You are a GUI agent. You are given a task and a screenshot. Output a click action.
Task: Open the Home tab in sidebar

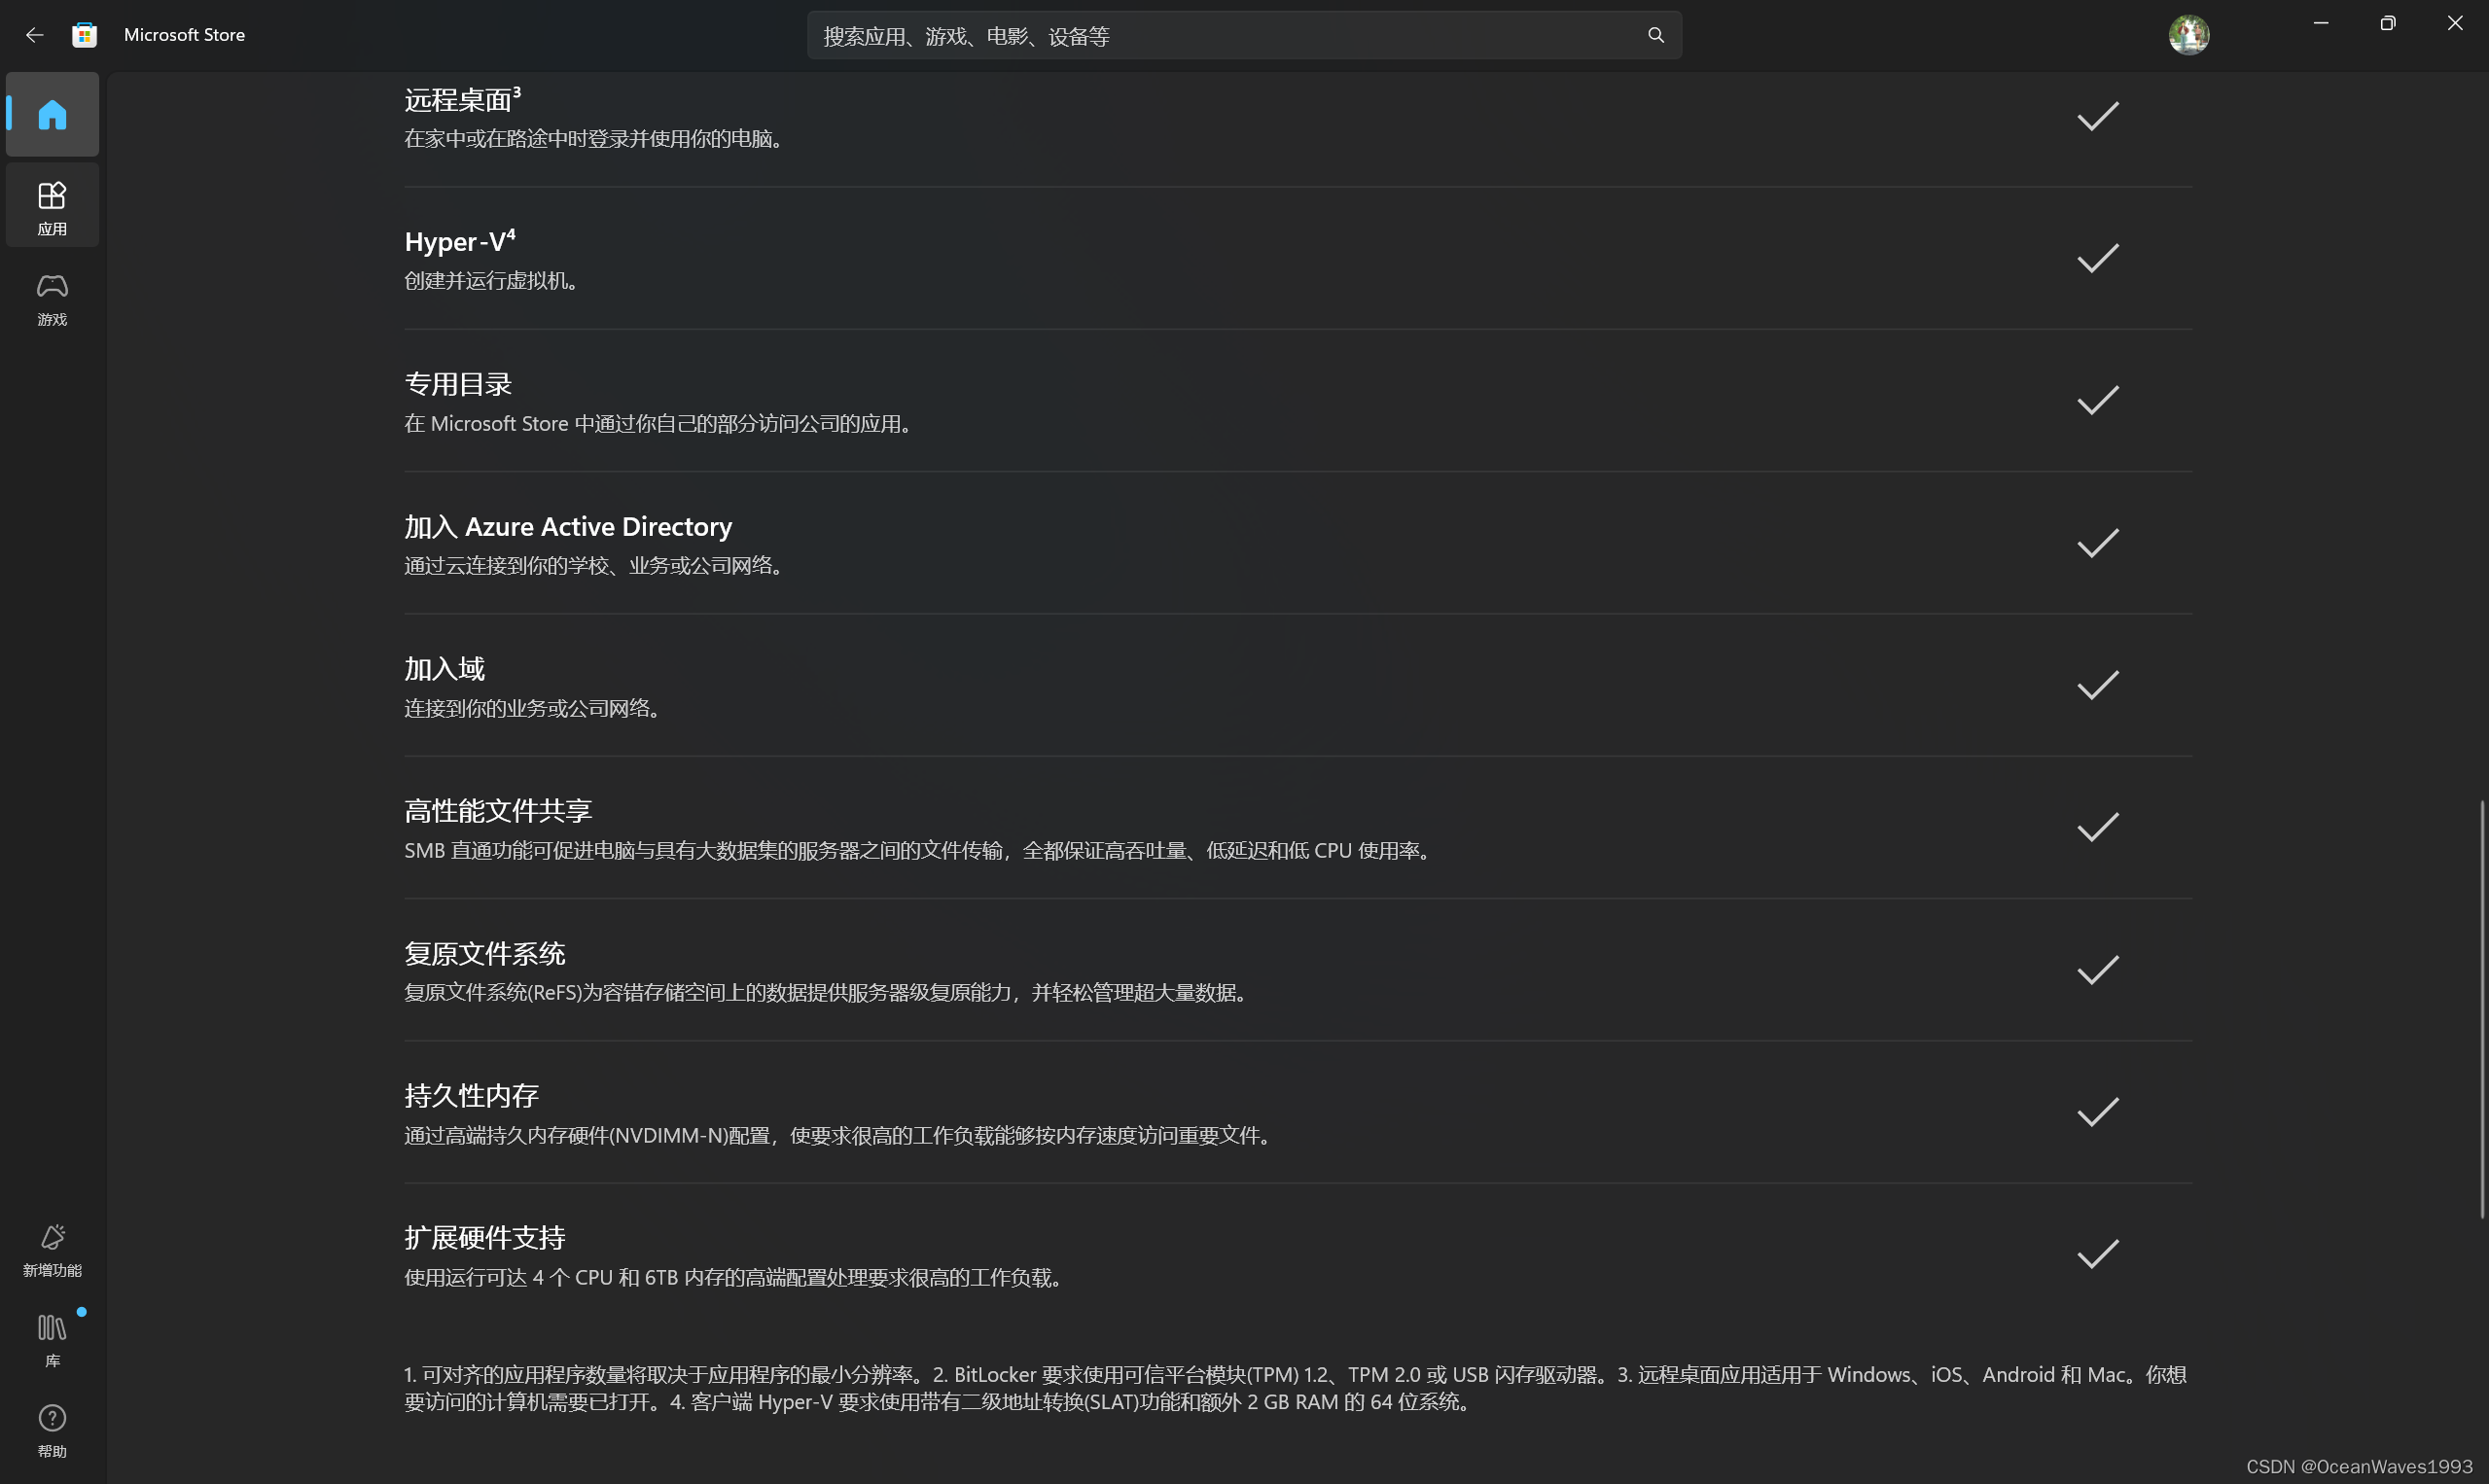[52, 114]
